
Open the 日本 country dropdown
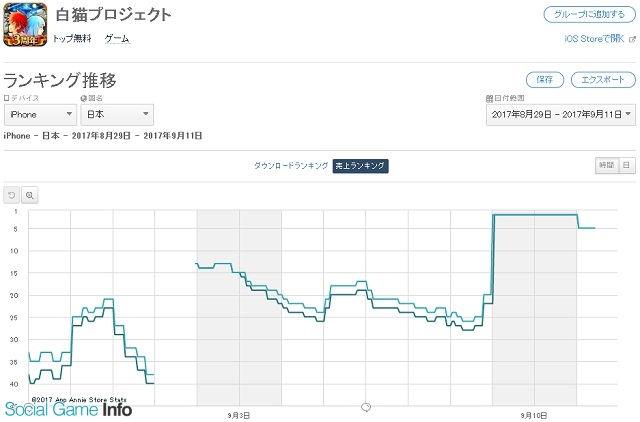(x=117, y=115)
